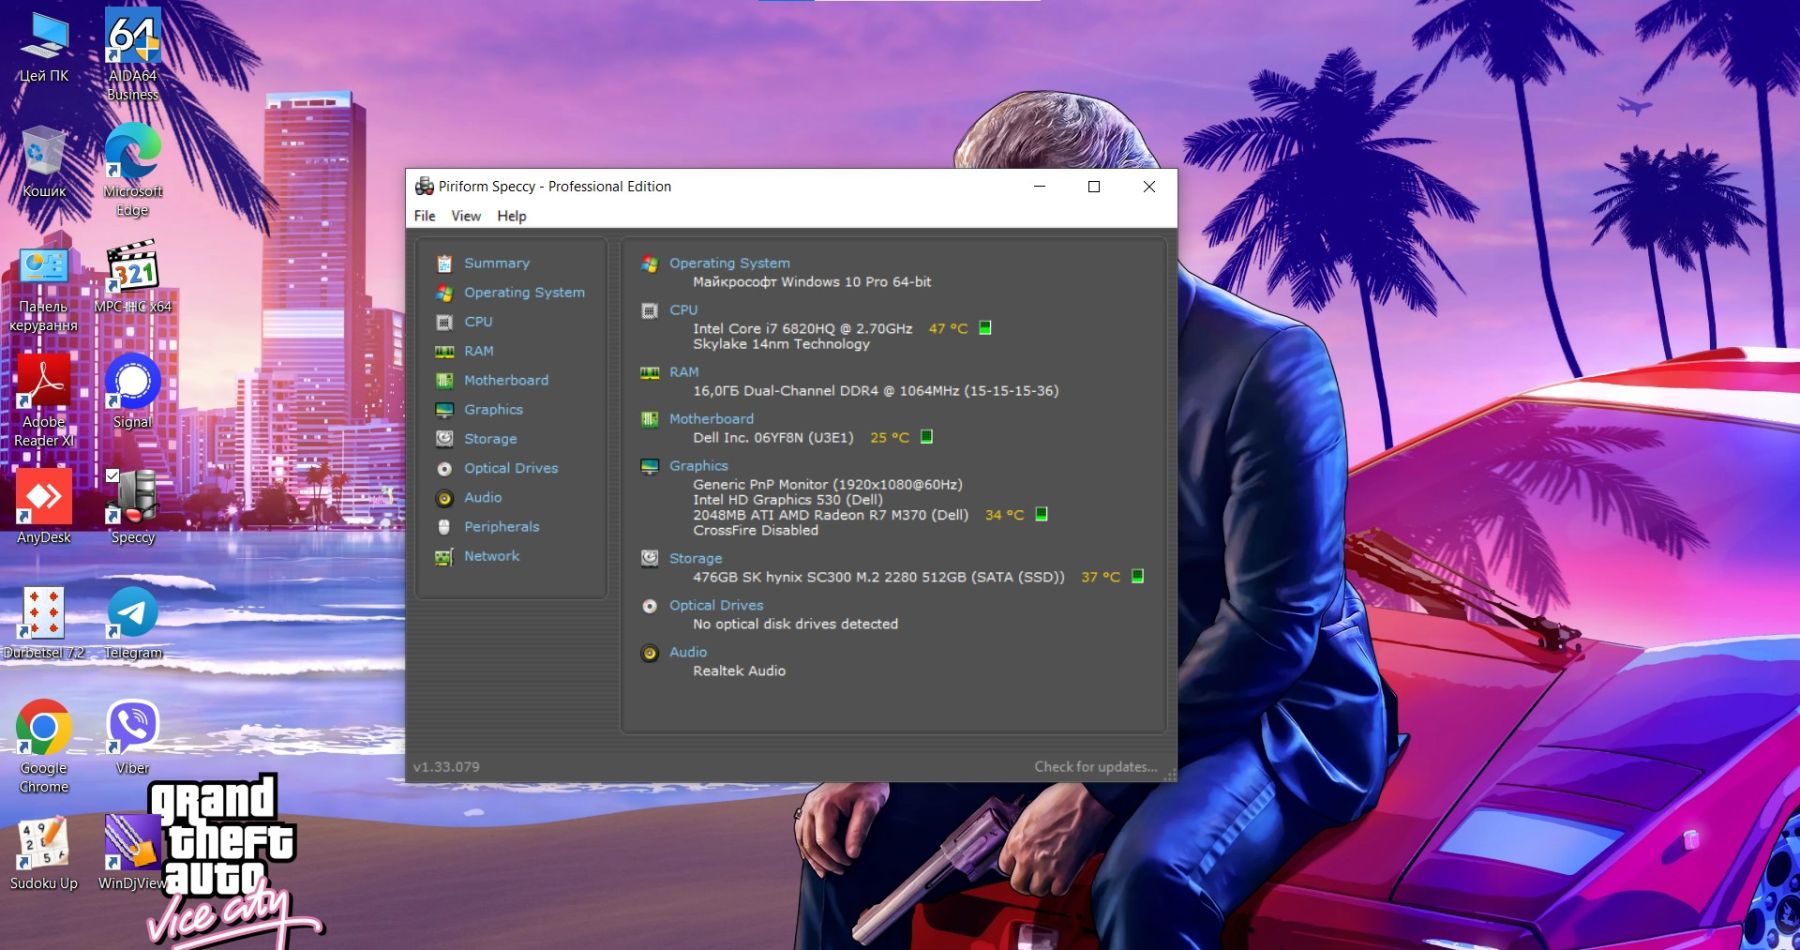Click the resize grip of Speccy window
The image size is (1800, 950).
[x=1169, y=774]
